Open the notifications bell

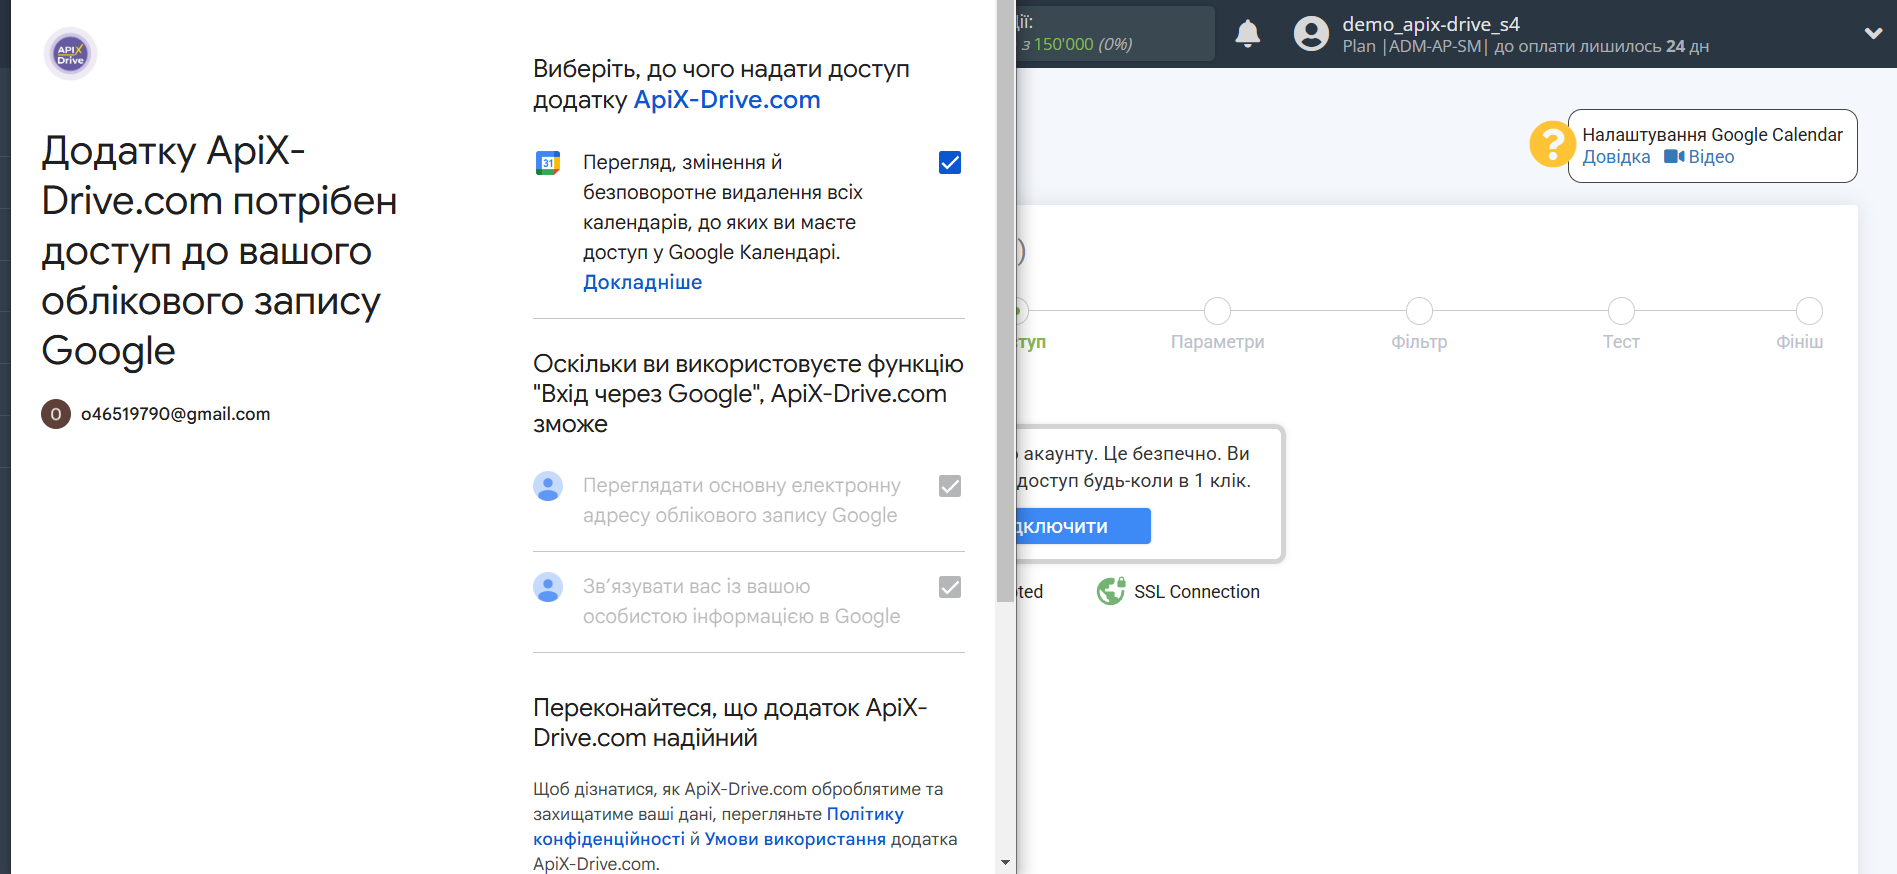(1248, 34)
